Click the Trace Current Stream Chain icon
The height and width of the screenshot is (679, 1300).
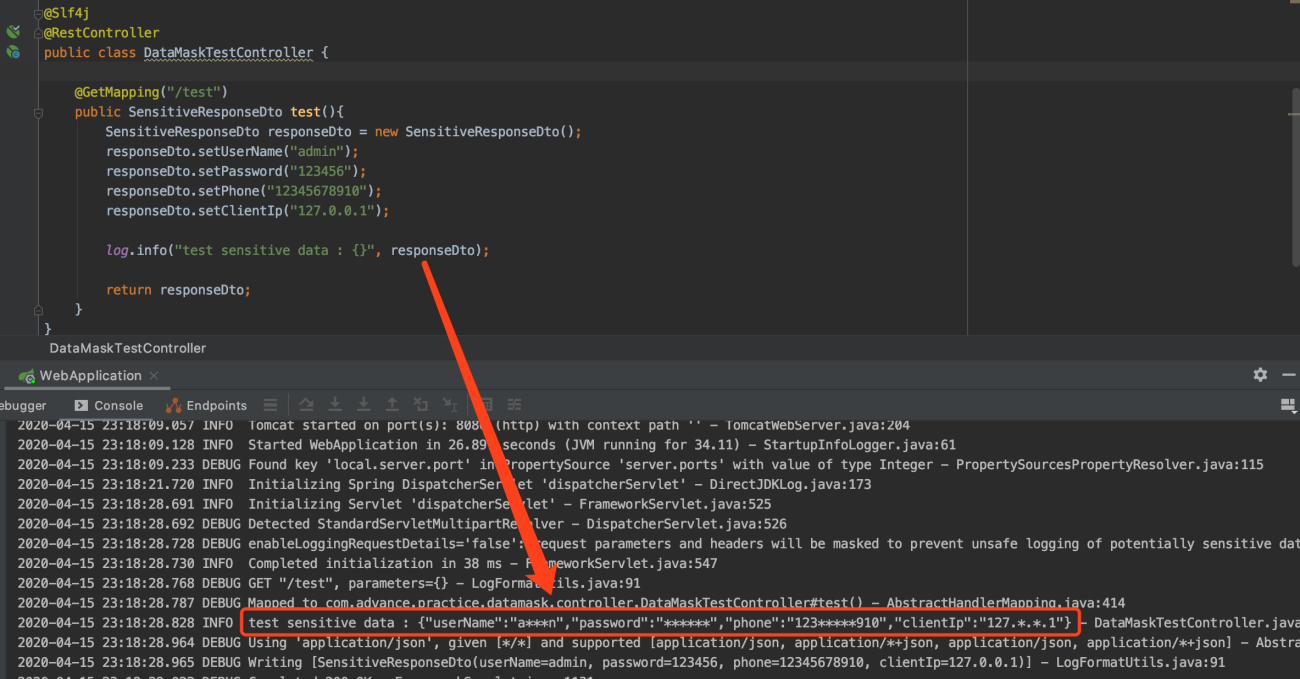coord(515,405)
